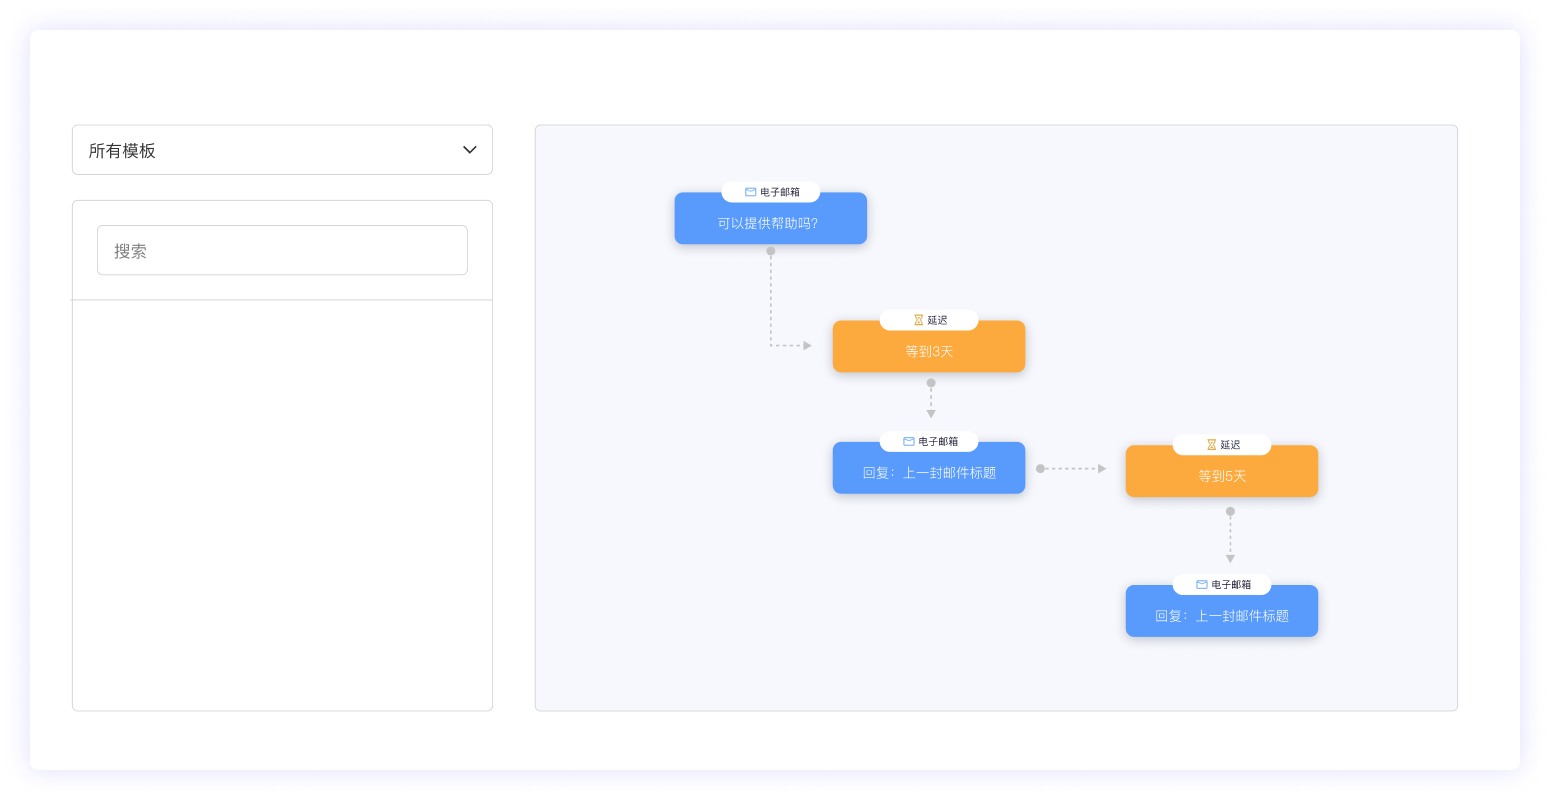This screenshot has width=1549, height=799.
Task: Click envelope icon on 可以提供帮助吗? node
Action: click(750, 192)
